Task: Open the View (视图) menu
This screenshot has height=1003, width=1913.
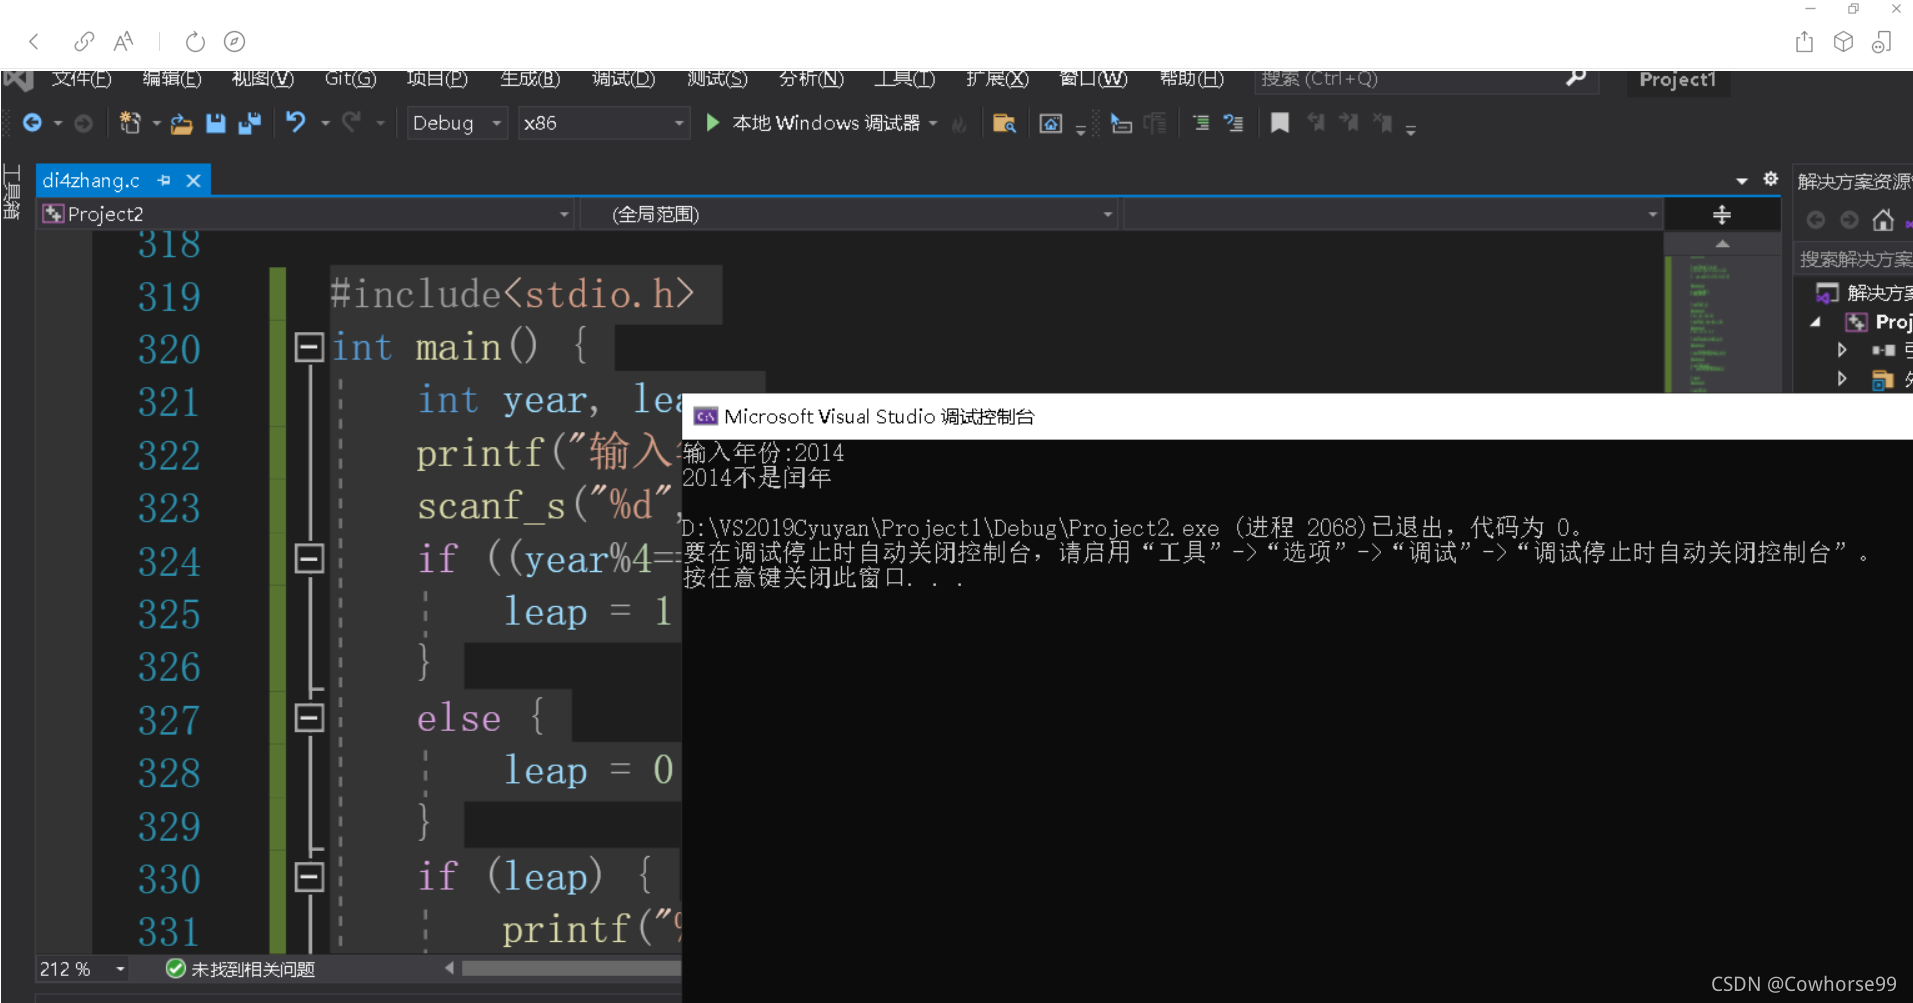Action: [x=262, y=79]
